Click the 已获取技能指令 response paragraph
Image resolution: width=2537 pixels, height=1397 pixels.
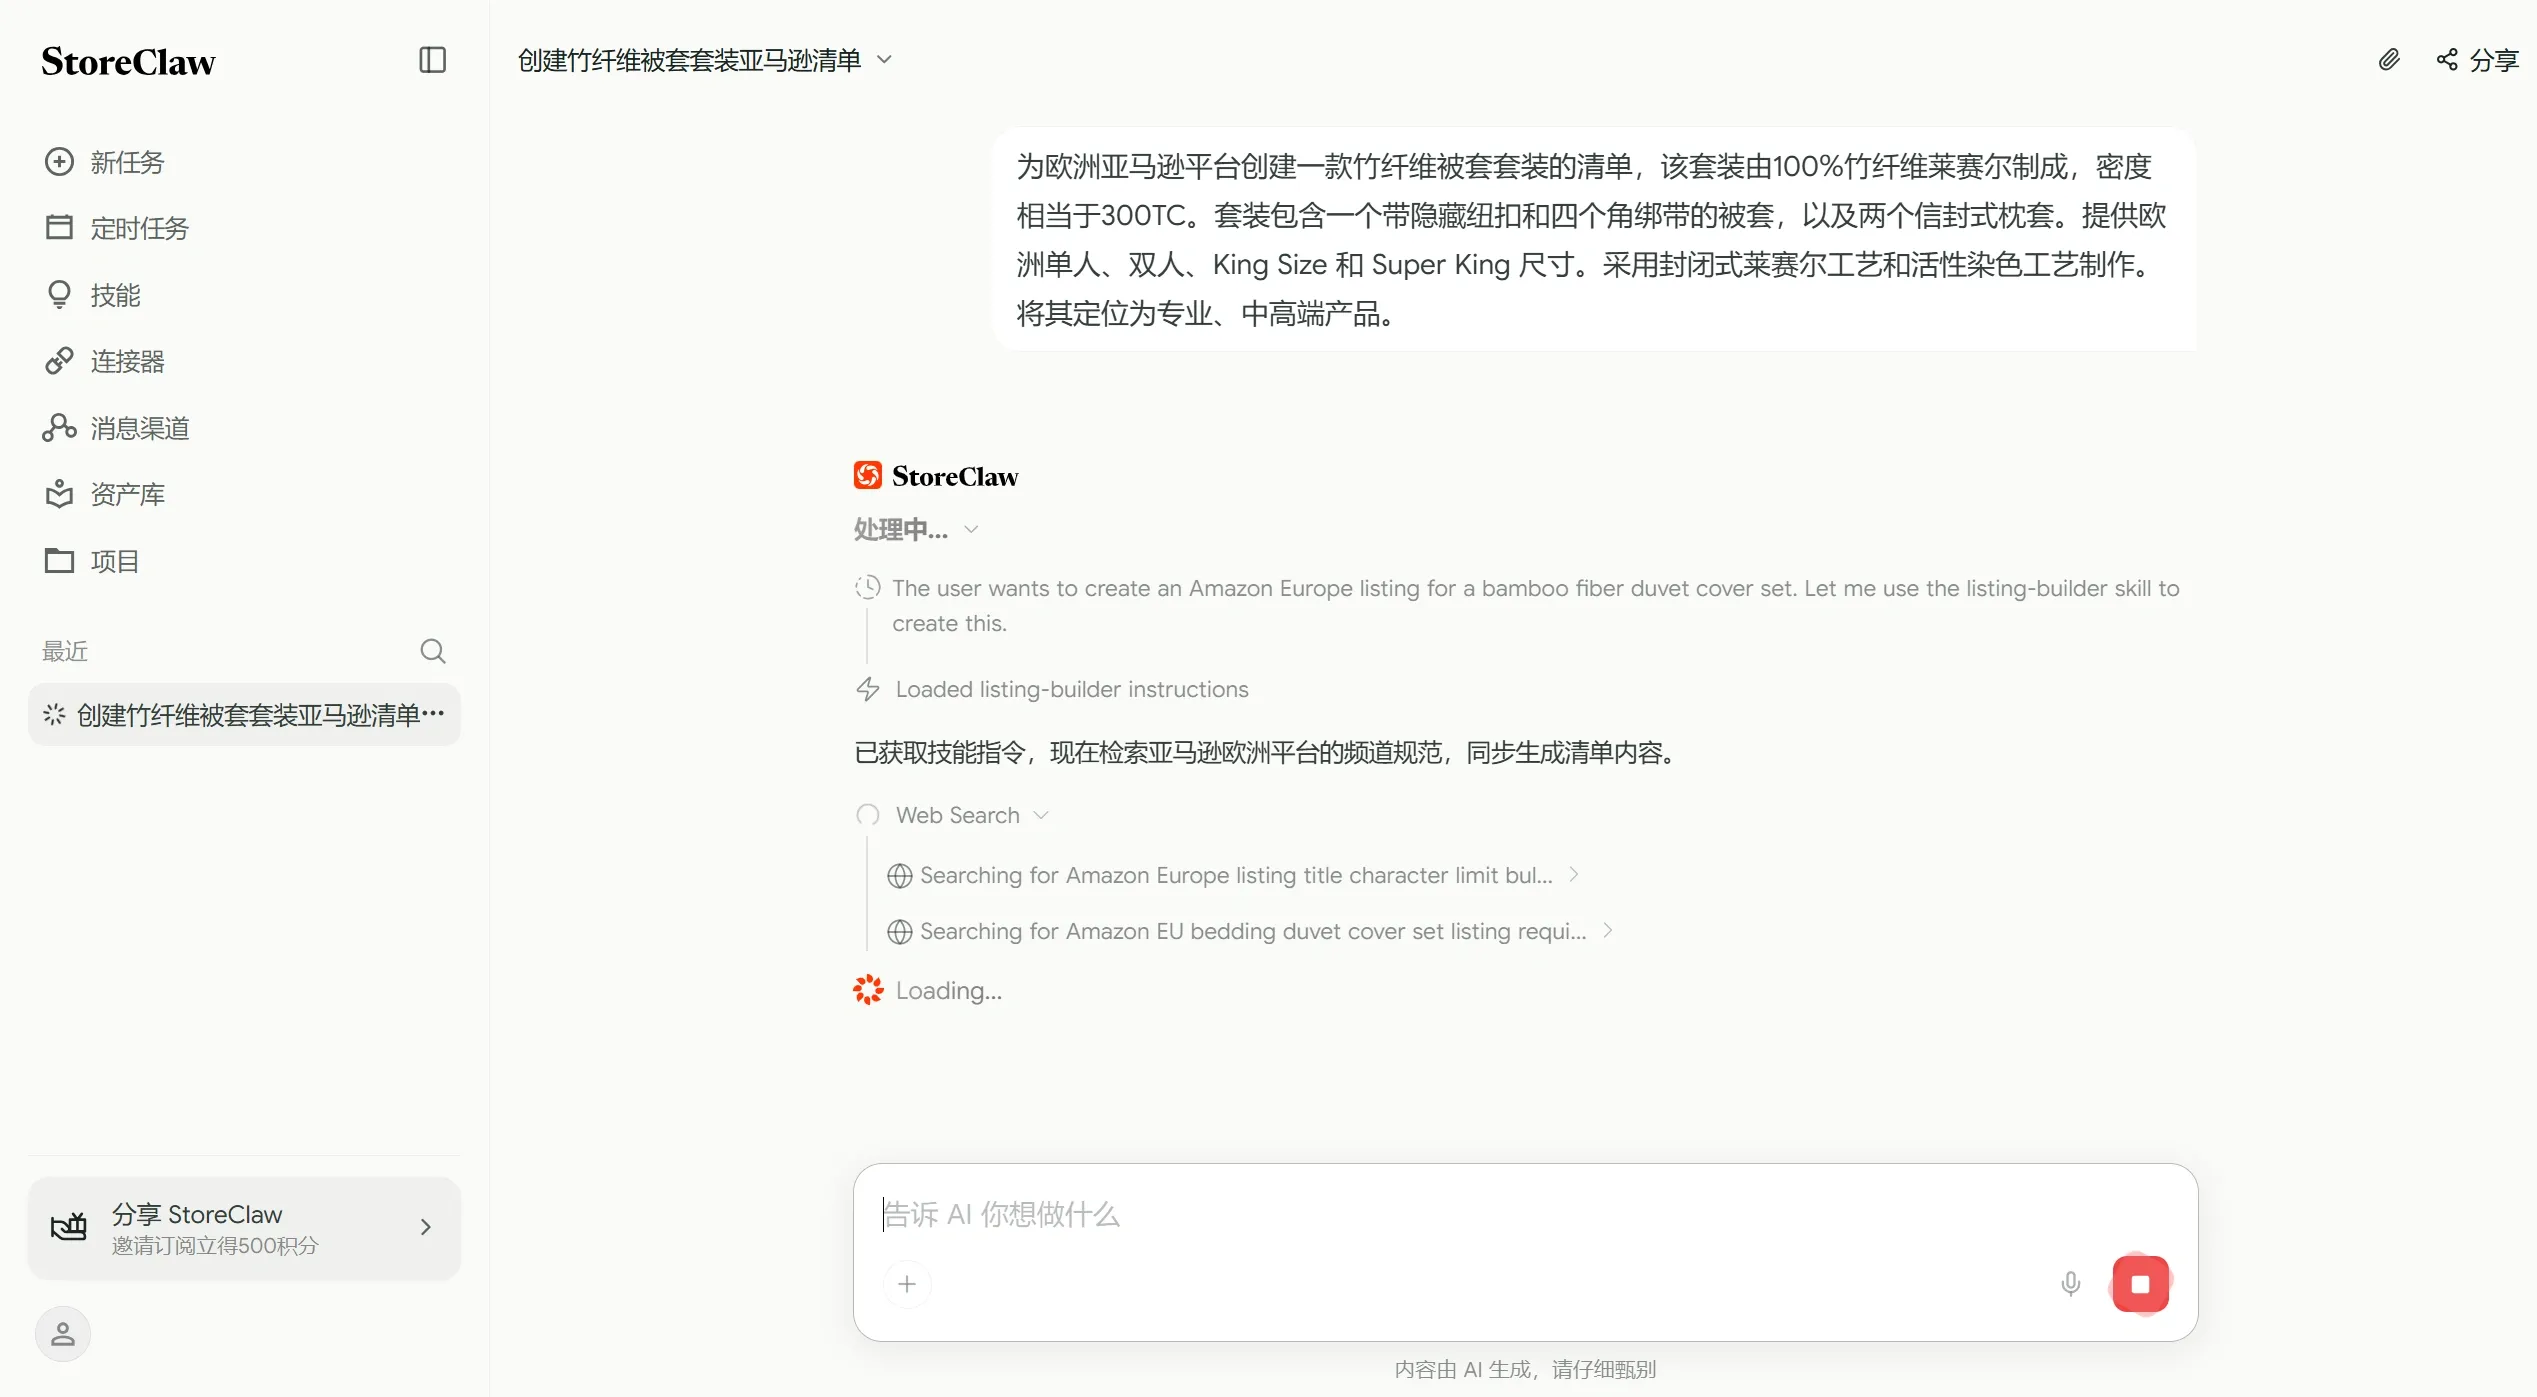tap(1266, 752)
